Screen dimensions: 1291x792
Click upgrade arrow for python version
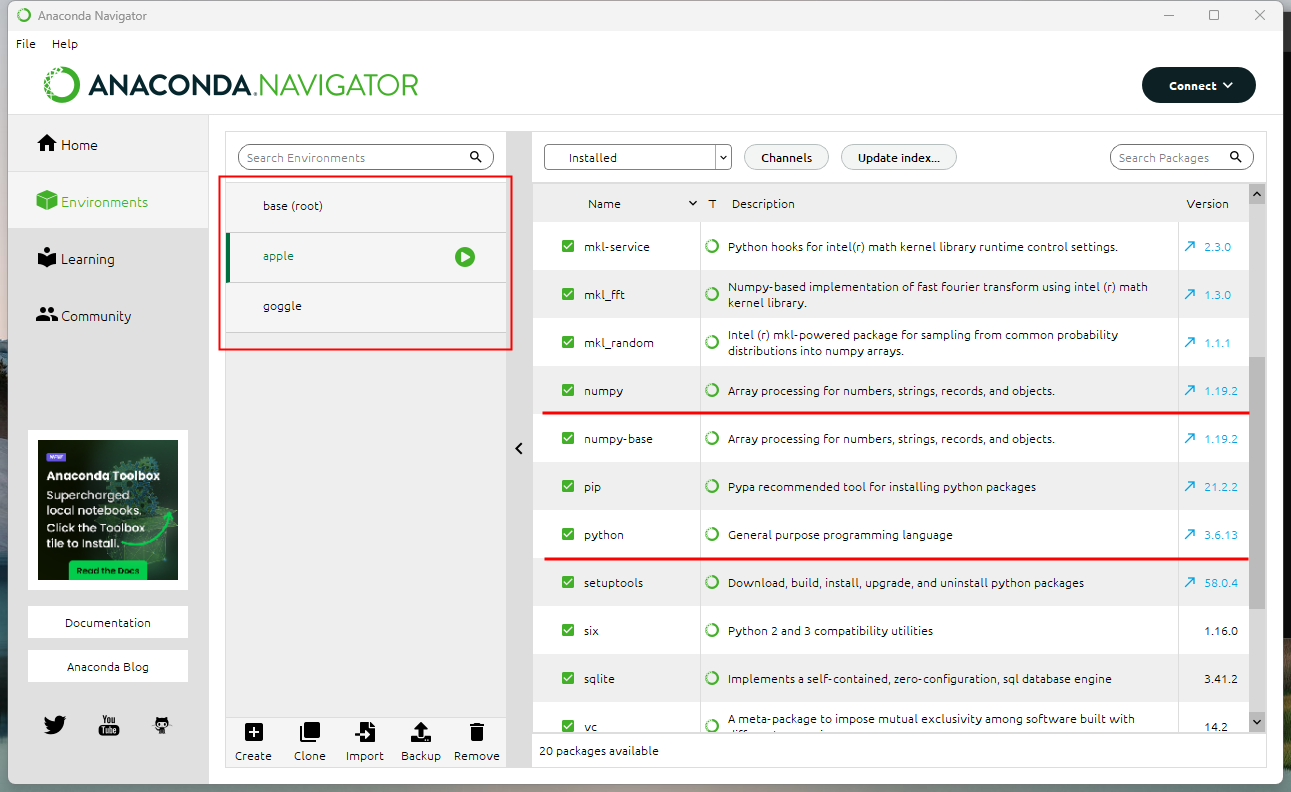coord(1189,534)
